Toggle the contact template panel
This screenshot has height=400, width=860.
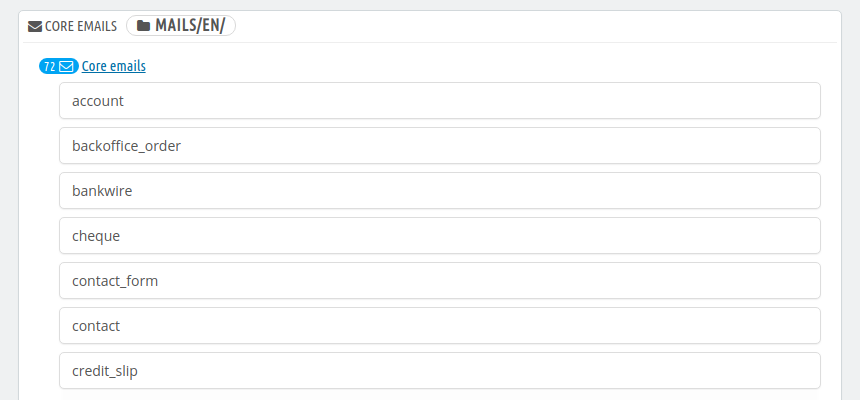pyautogui.click(x=440, y=325)
